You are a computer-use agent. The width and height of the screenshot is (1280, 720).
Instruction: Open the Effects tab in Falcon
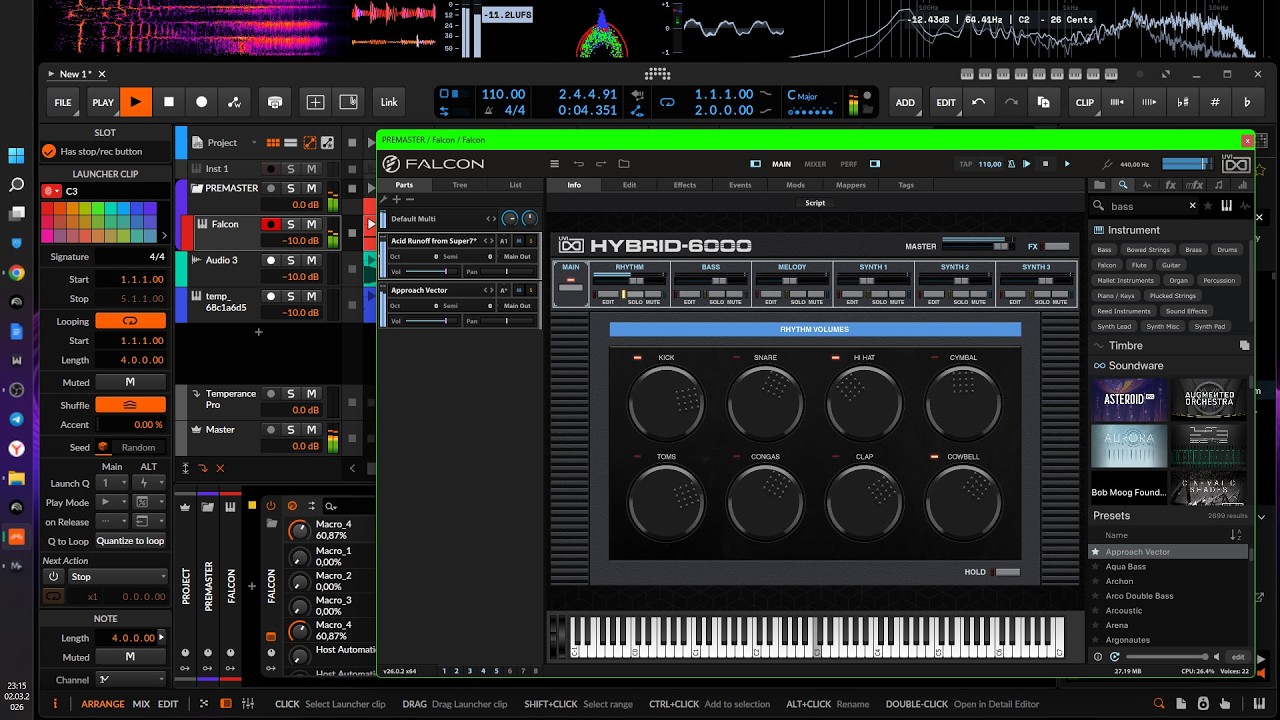tap(685, 185)
